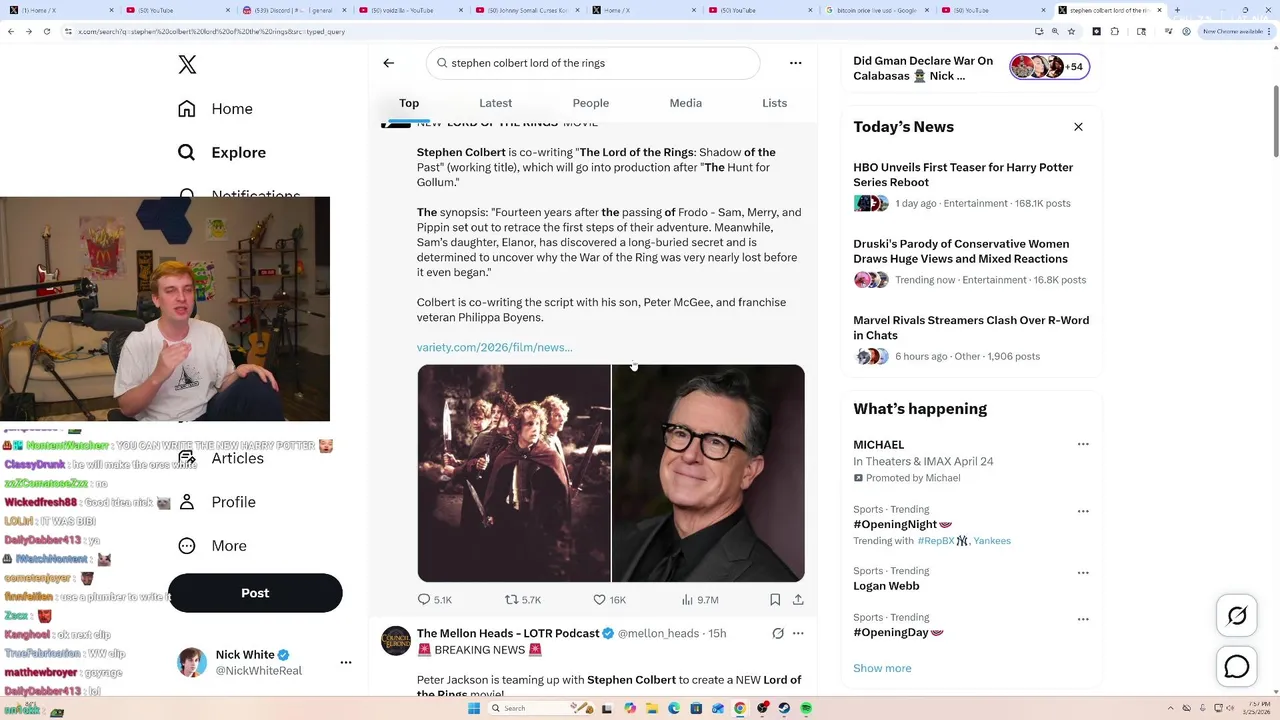
Task: Switch to the Latest tab
Action: (x=495, y=103)
